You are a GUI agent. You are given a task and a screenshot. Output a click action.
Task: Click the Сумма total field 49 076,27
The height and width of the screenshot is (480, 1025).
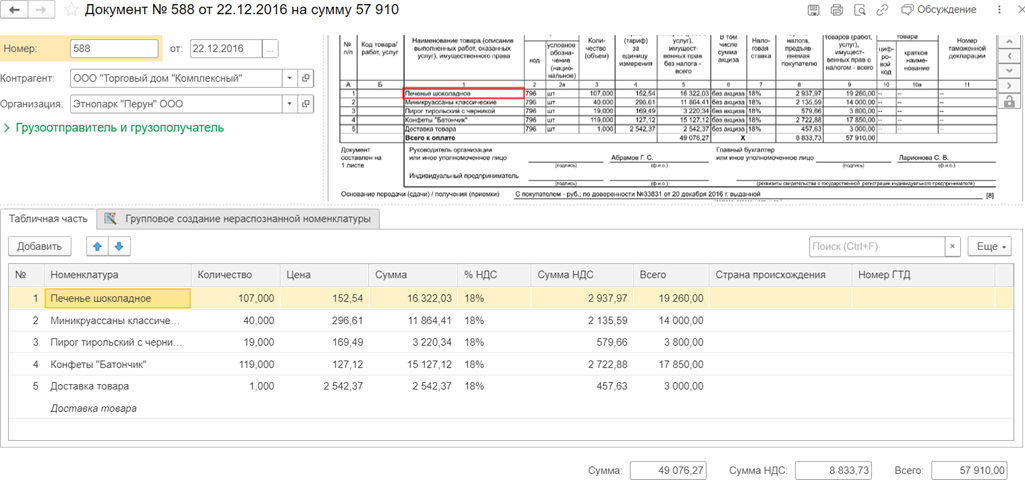[668, 470]
